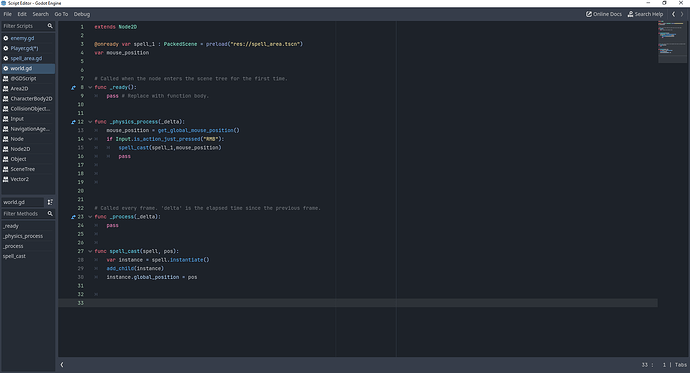
Task: Click inside the Filter Scripts field
Action: pyautogui.click(x=24, y=26)
